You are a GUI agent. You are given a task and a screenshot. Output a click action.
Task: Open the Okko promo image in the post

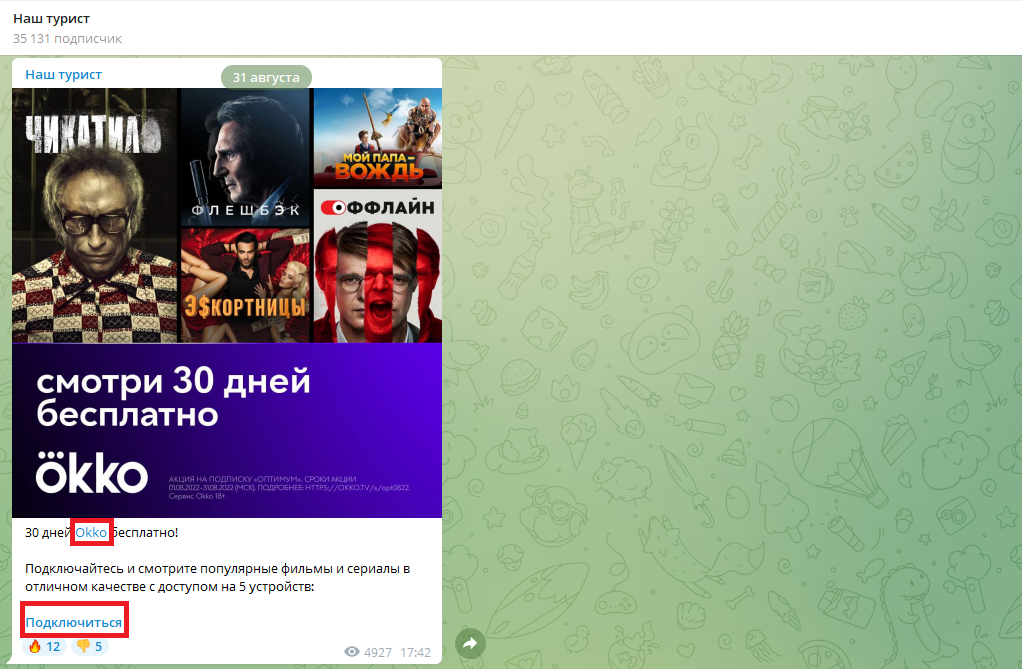click(227, 303)
